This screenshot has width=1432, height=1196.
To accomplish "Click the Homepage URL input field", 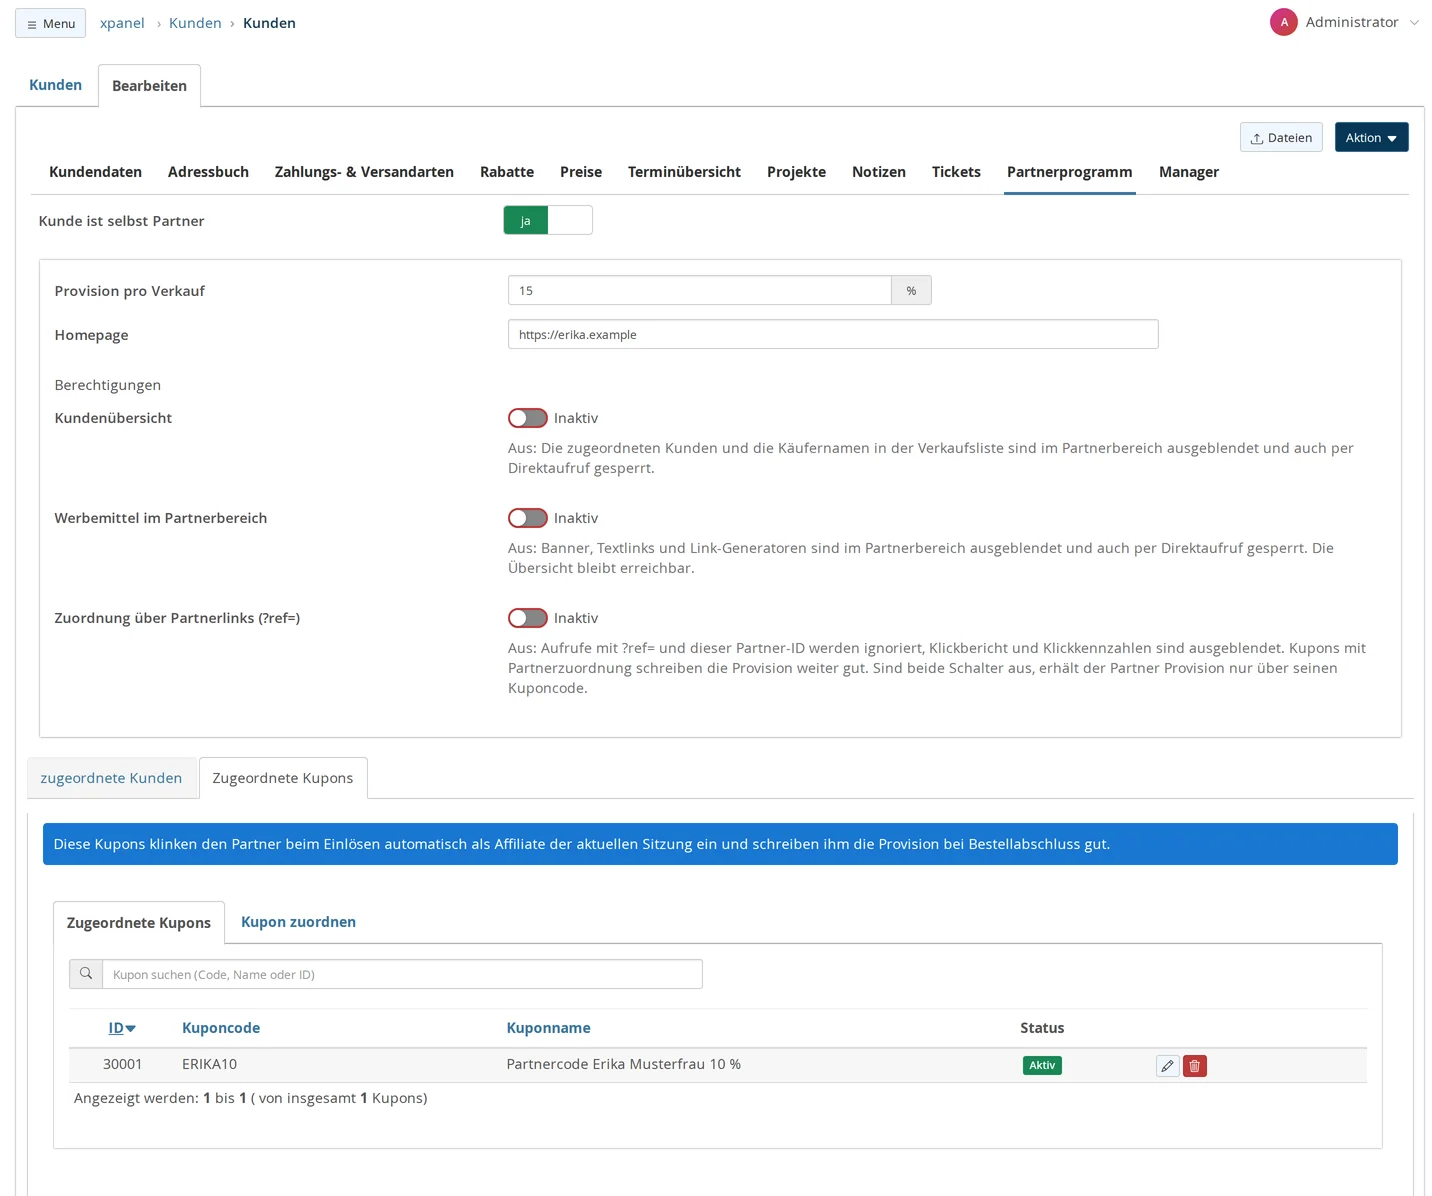I will (833, 334).
